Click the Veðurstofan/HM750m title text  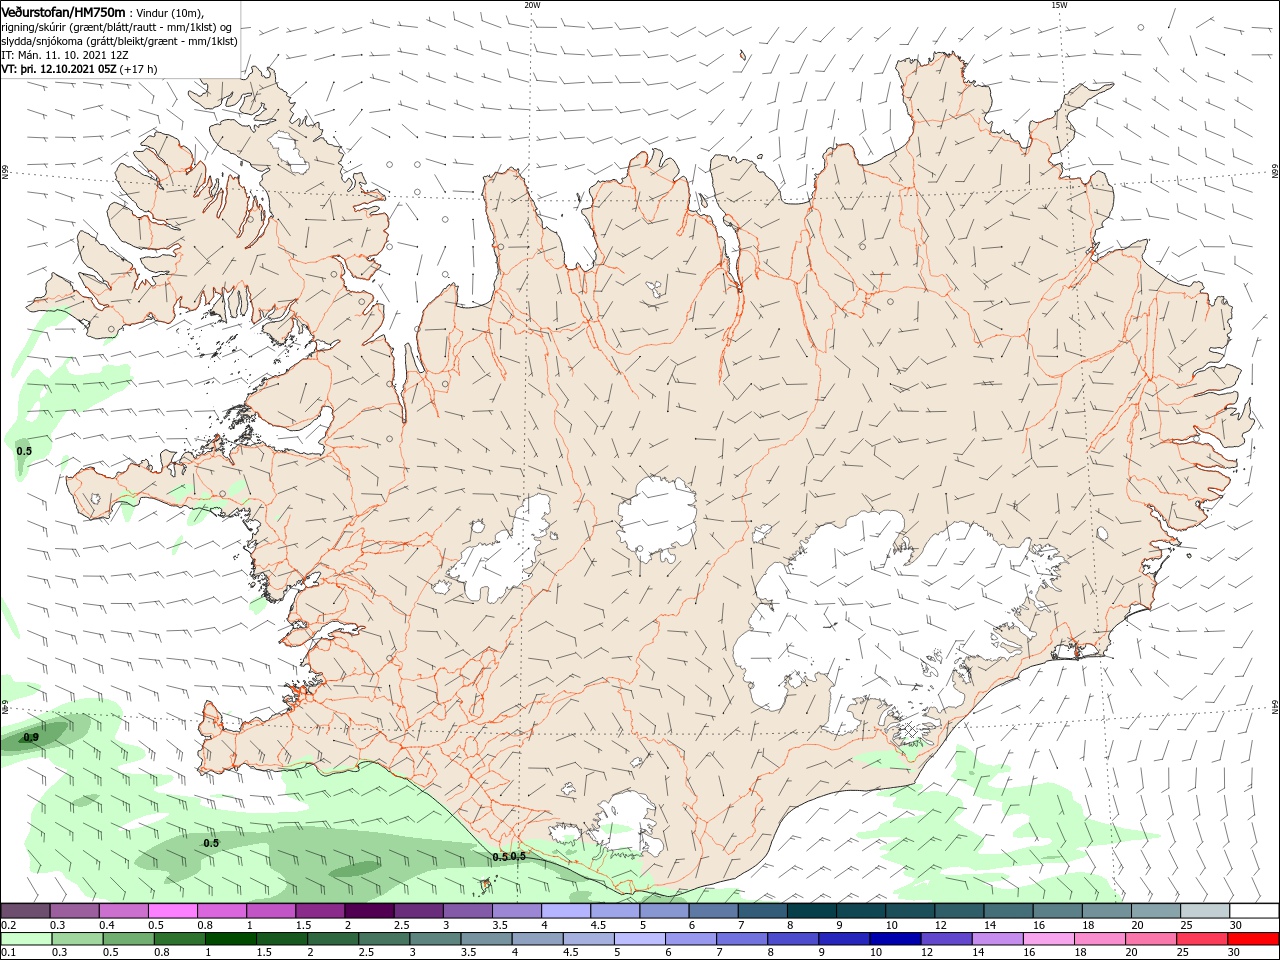point(63,11)
